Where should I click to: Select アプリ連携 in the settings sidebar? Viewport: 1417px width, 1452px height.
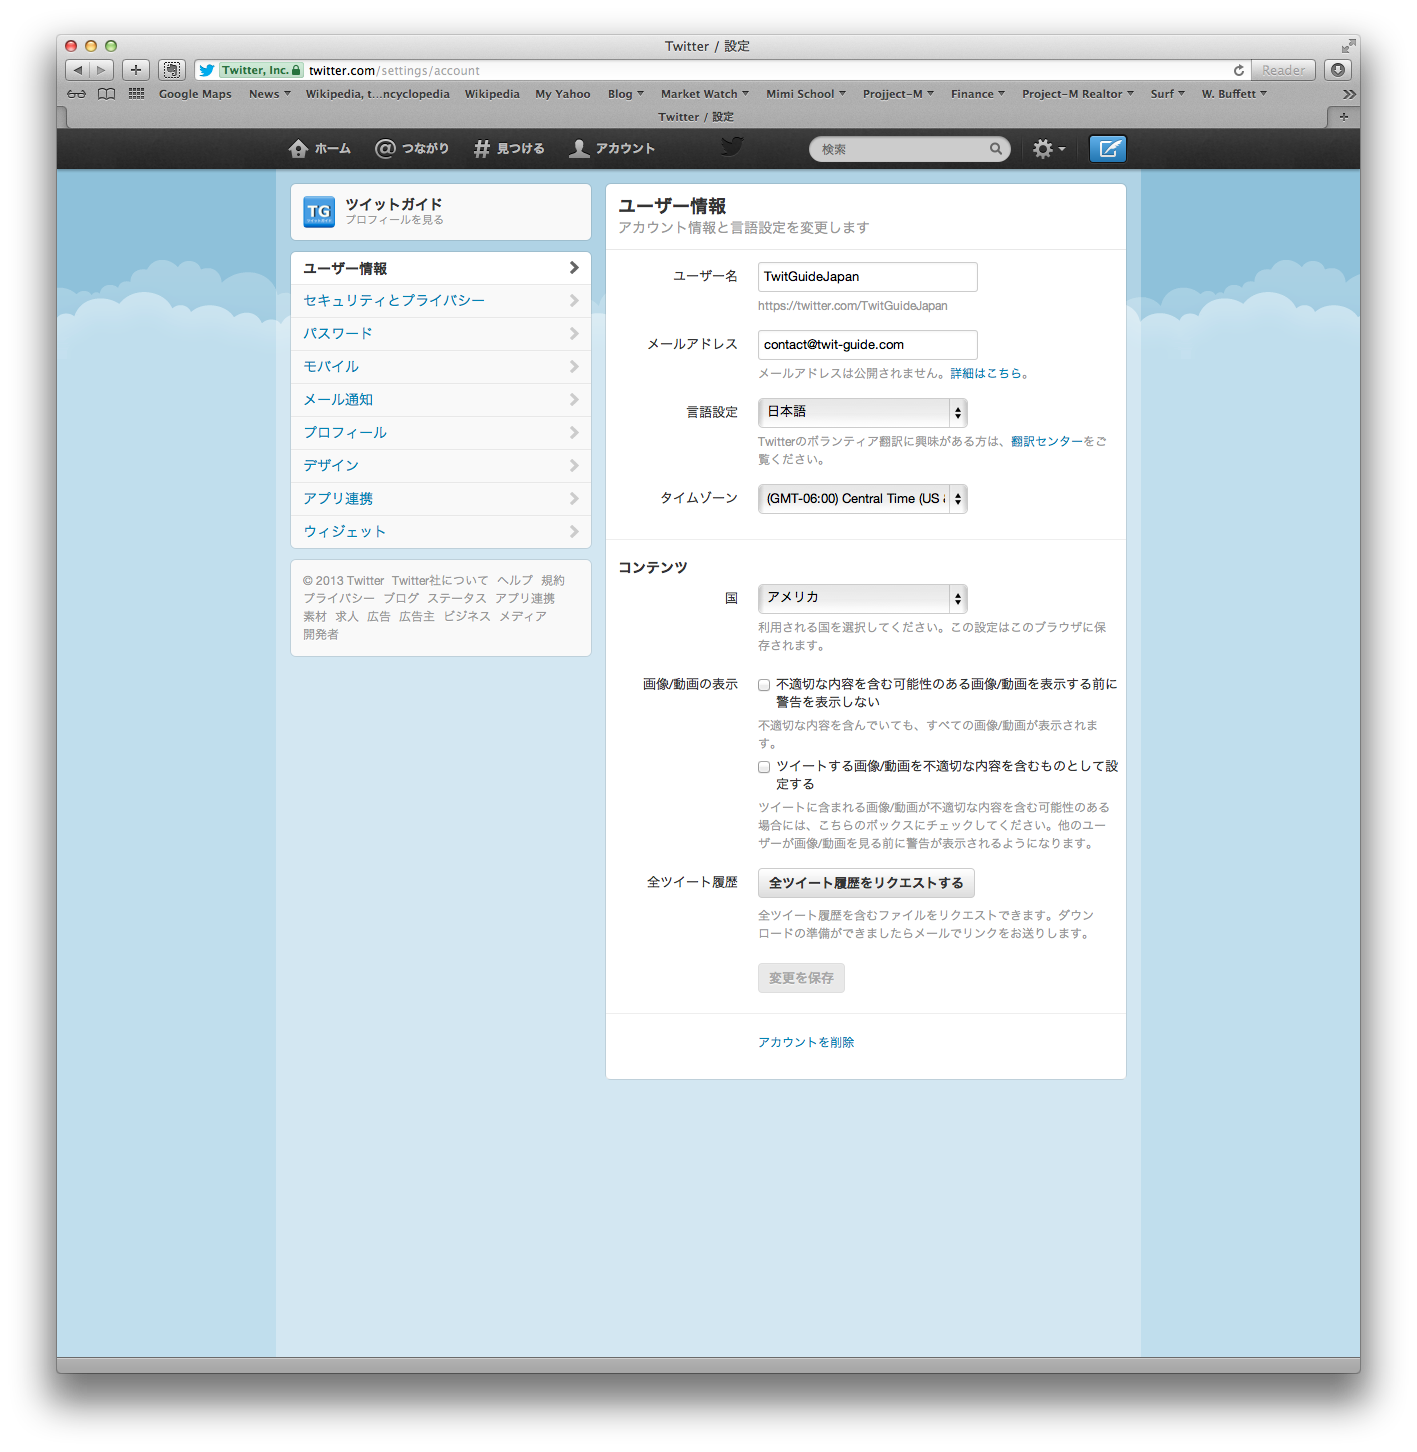tap(441, 499)
